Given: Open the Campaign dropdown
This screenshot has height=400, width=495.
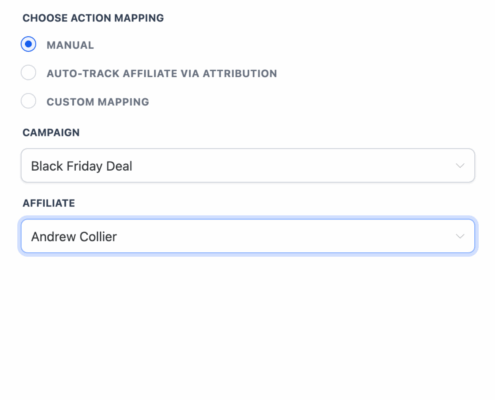Looking at the screenshot, I should tap(248, 166).
